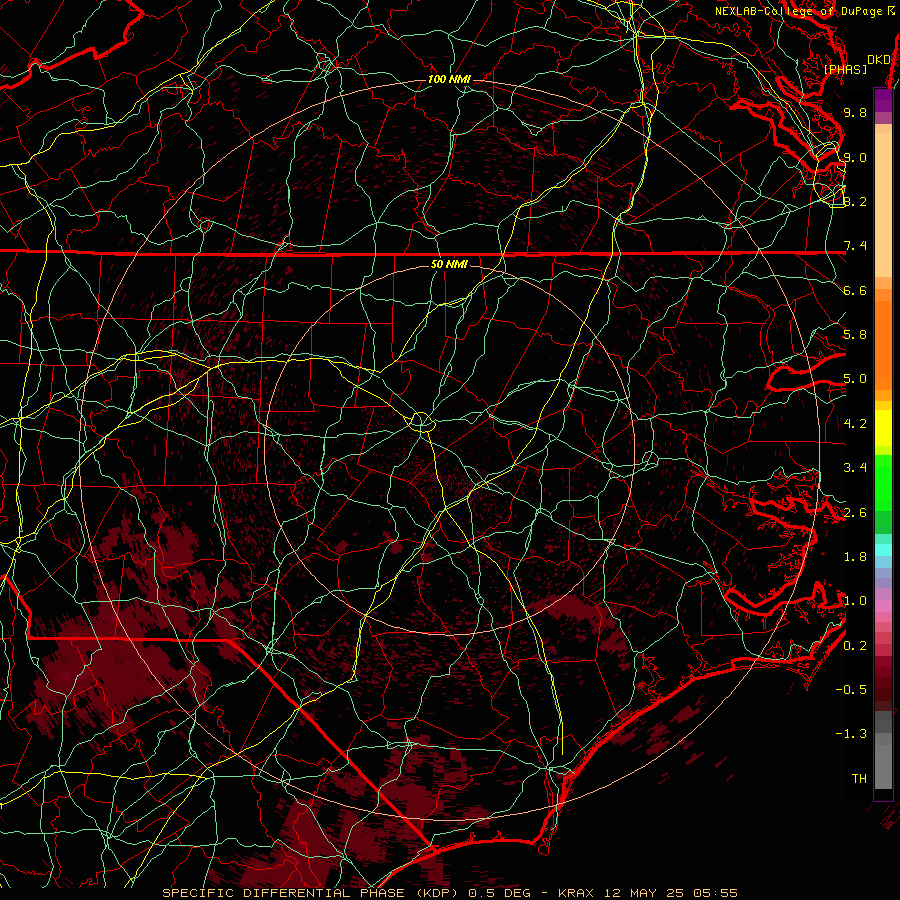900x900 pixels.
Task: Click the 3.4 legend value
Action: coord(855,468)
